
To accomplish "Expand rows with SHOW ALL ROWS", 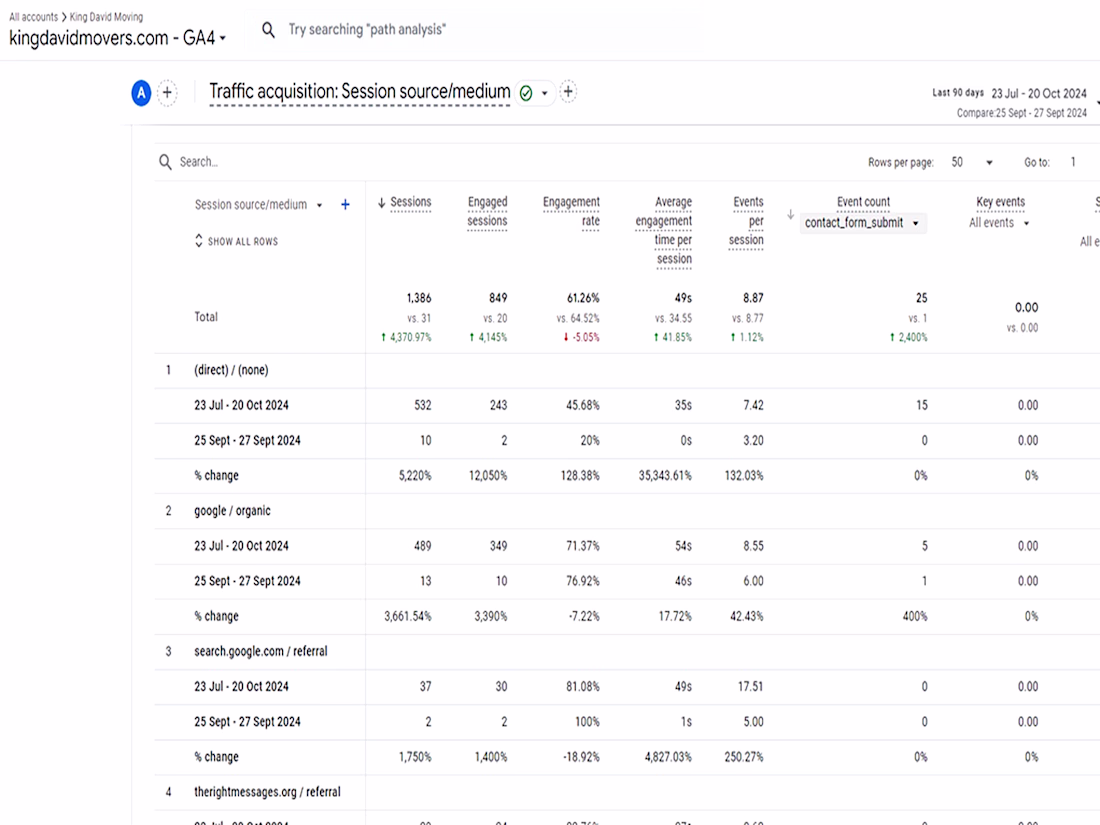I will [x=236, y=241].
